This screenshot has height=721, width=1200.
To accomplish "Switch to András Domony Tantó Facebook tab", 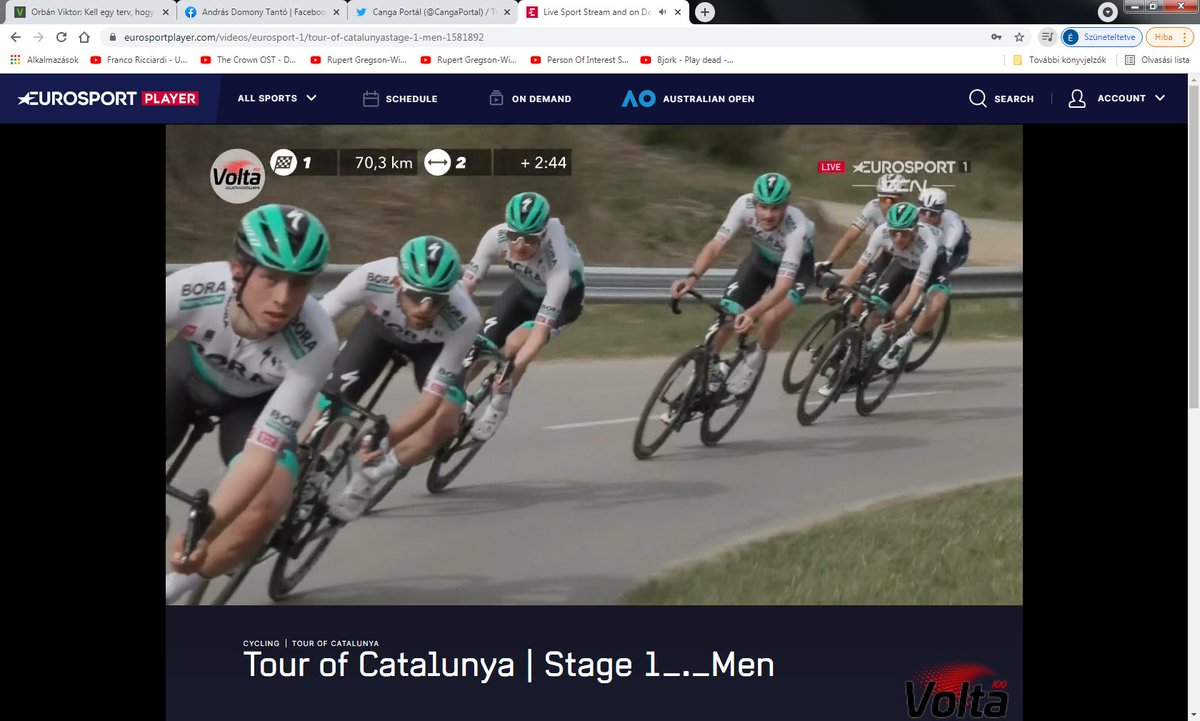I will point(260,13).
